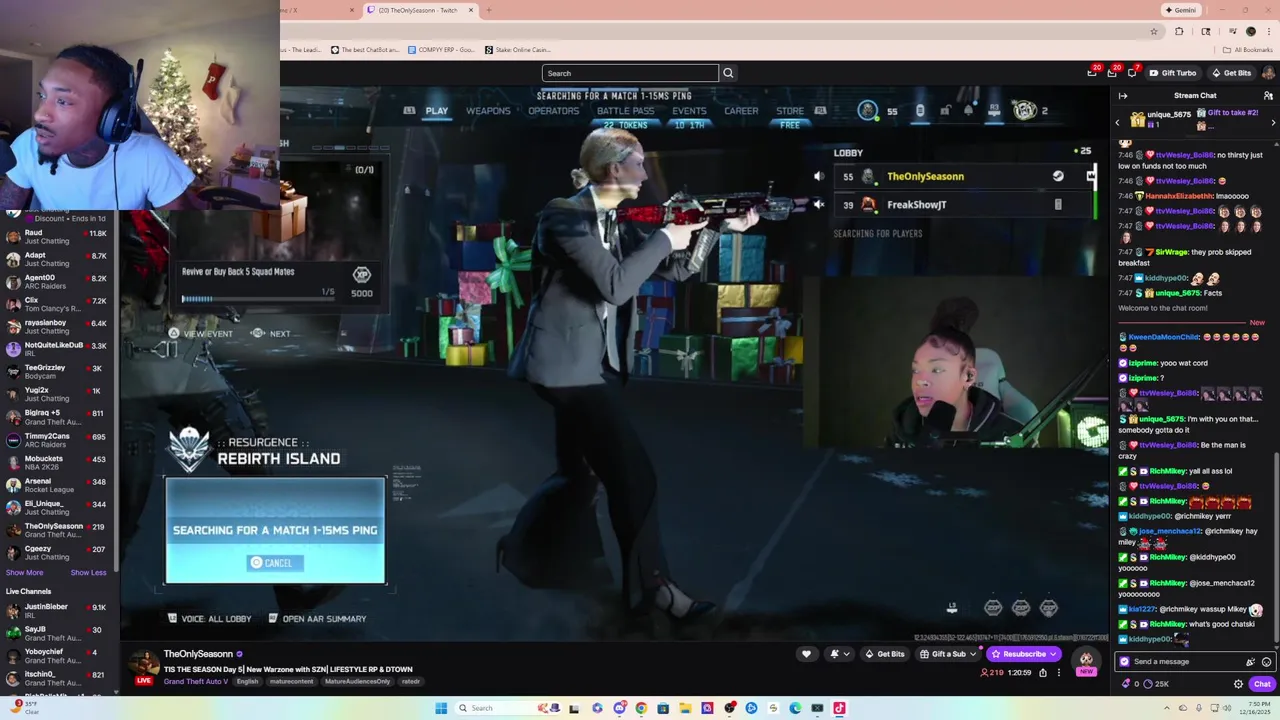Click the Revive Squad Mates progress bar

258,299
